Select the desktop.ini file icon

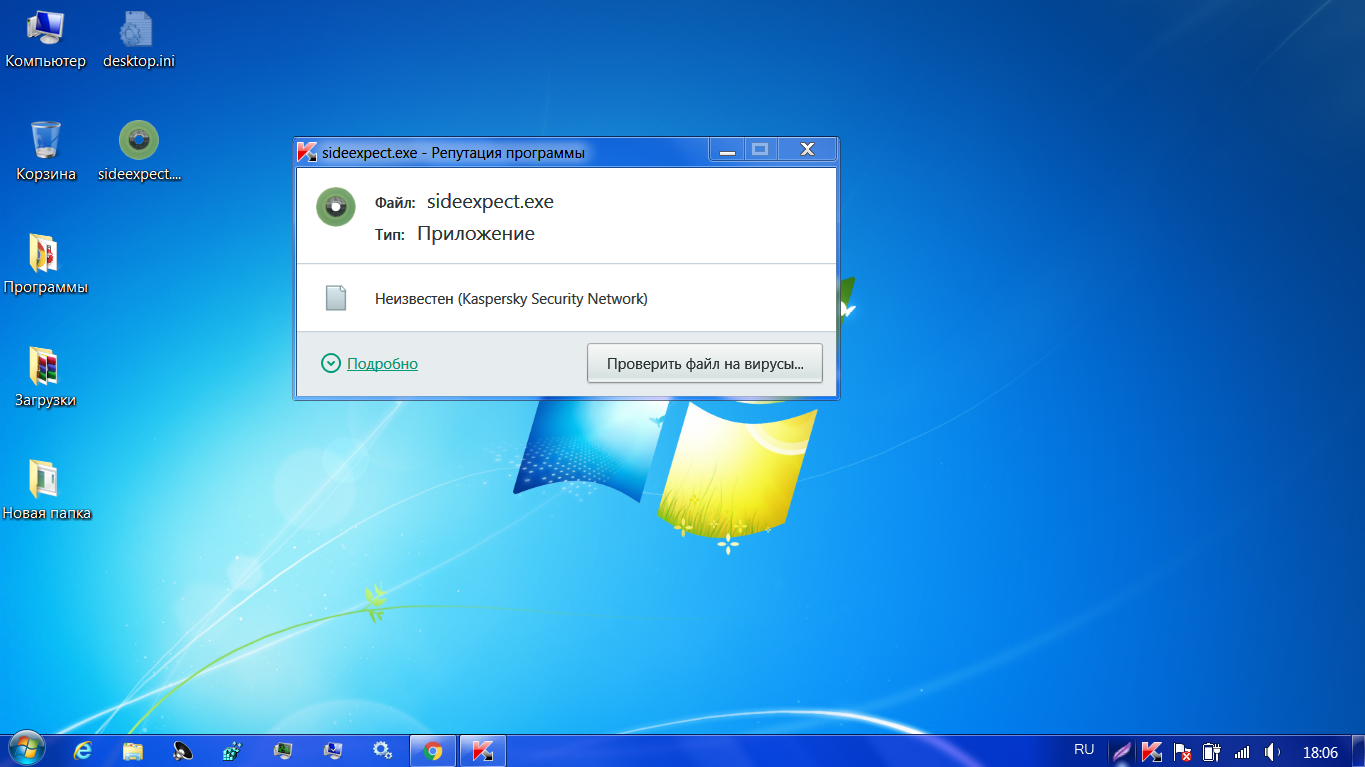138,40
